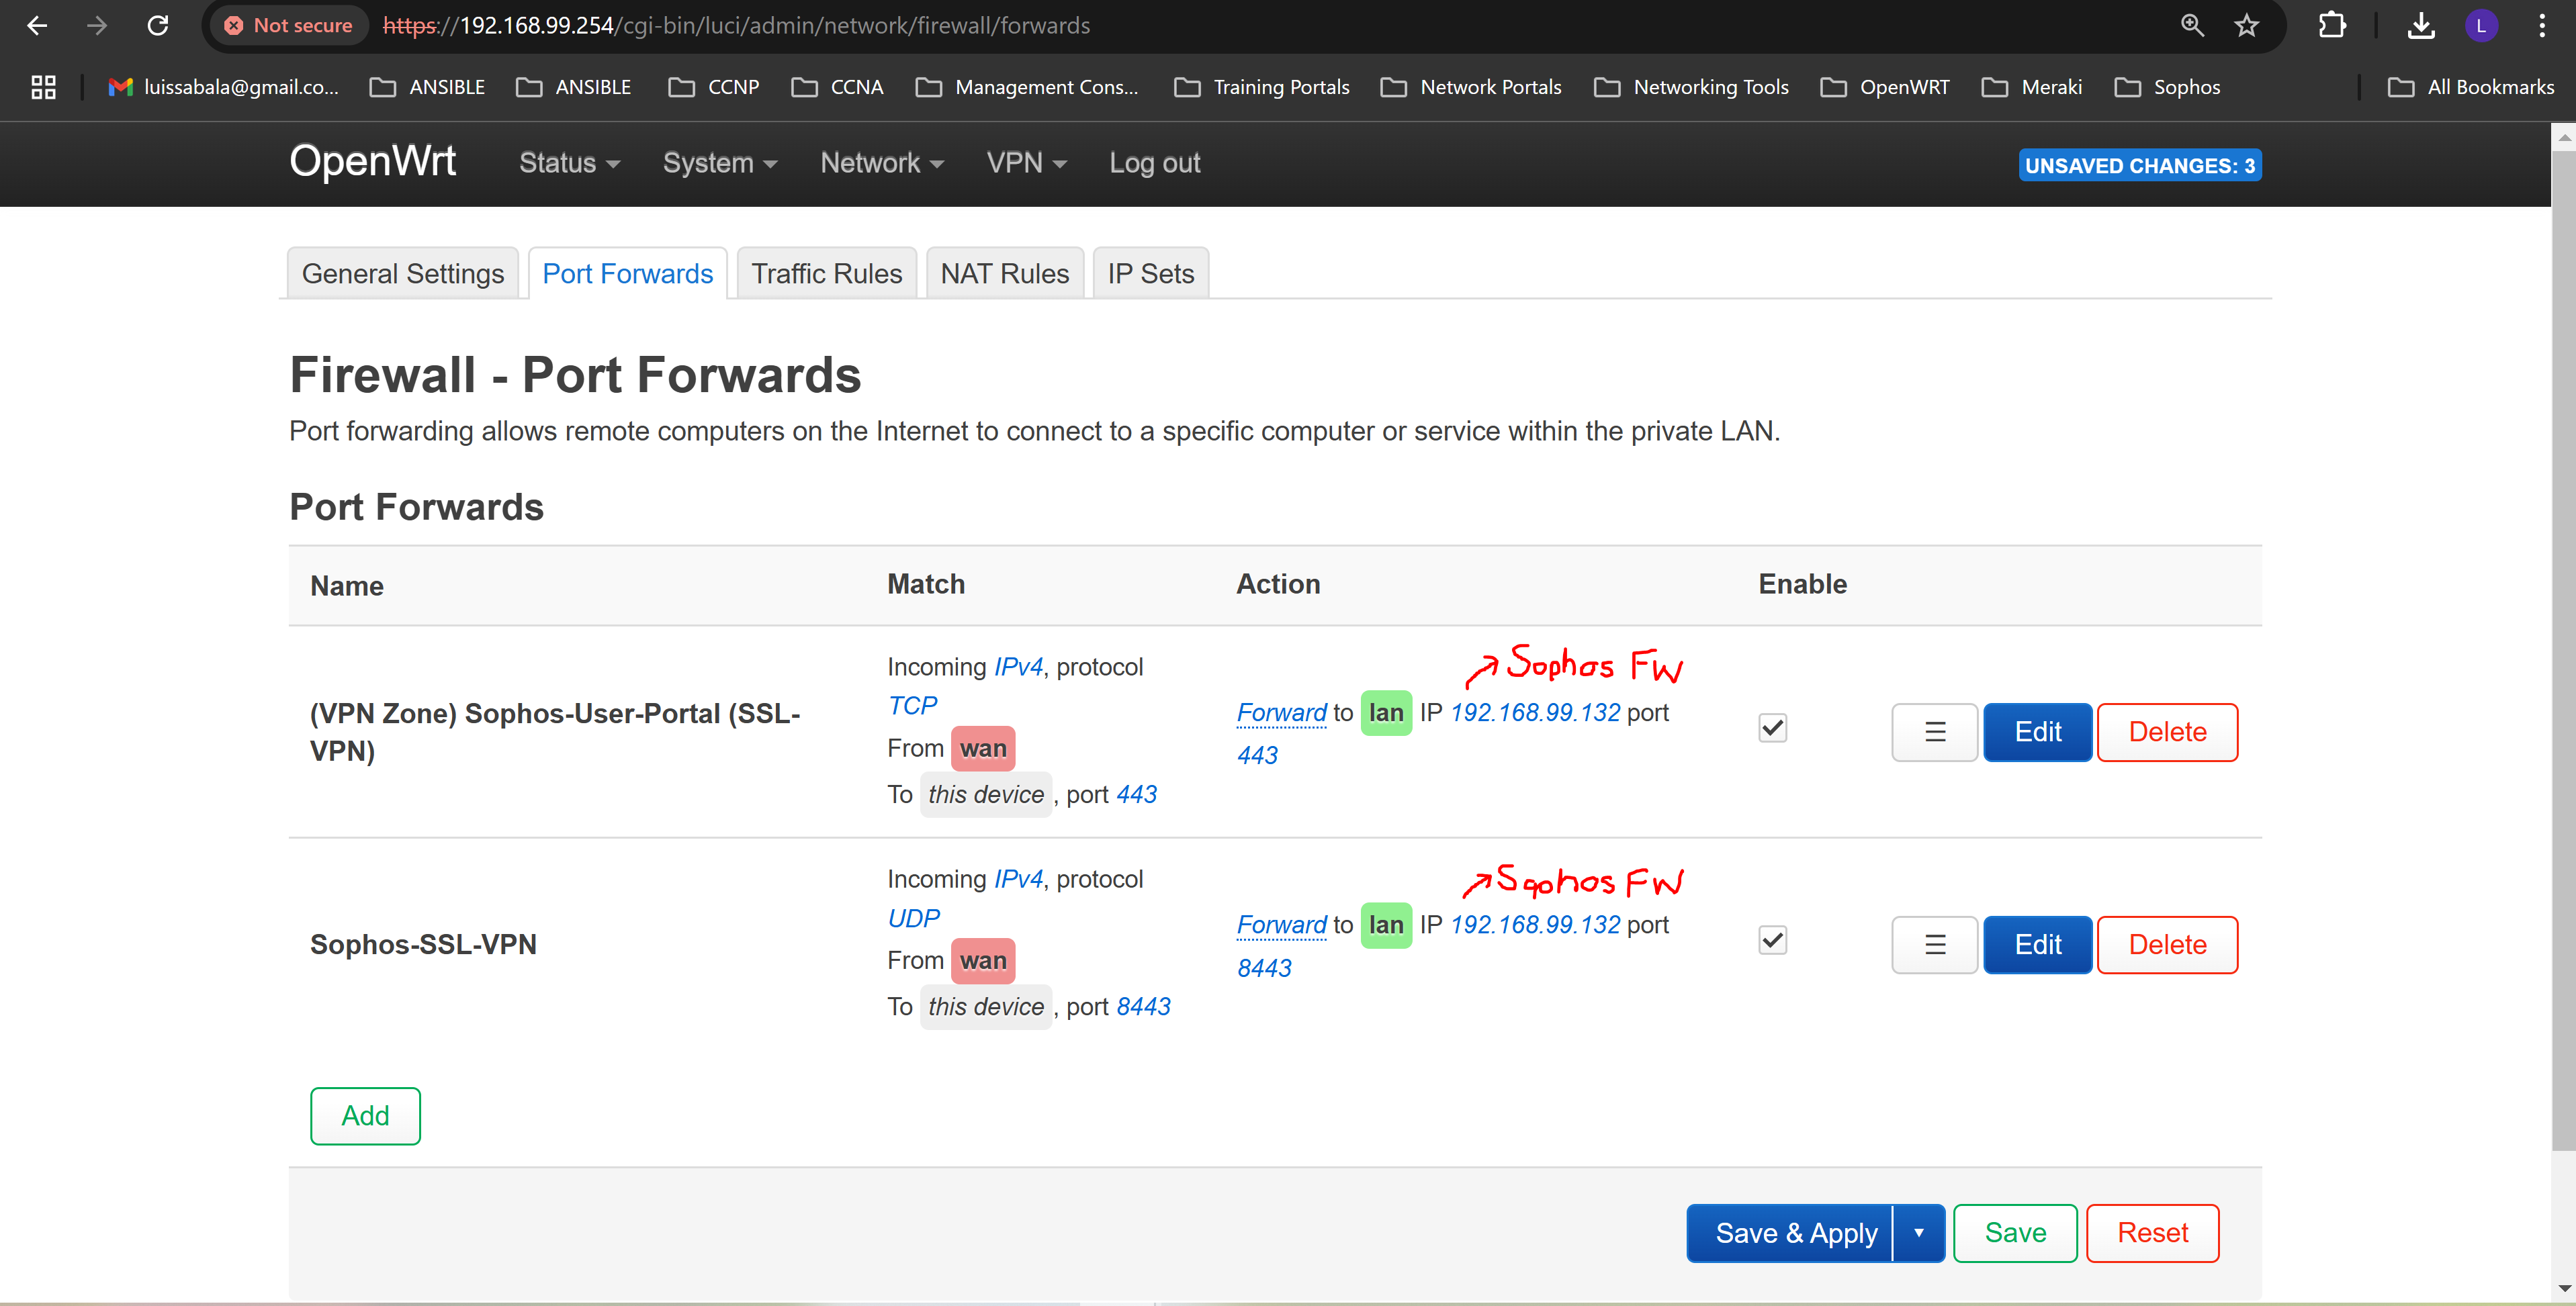
Task: Click Log out in the top menu
Action: click(x=1154, y=163)
